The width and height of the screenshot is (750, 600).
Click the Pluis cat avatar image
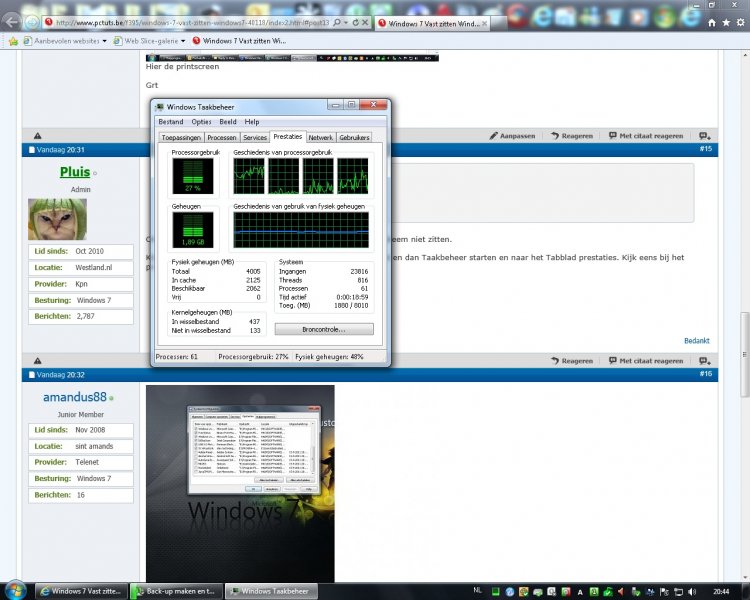pyautogui.click(x=57, y=219)
